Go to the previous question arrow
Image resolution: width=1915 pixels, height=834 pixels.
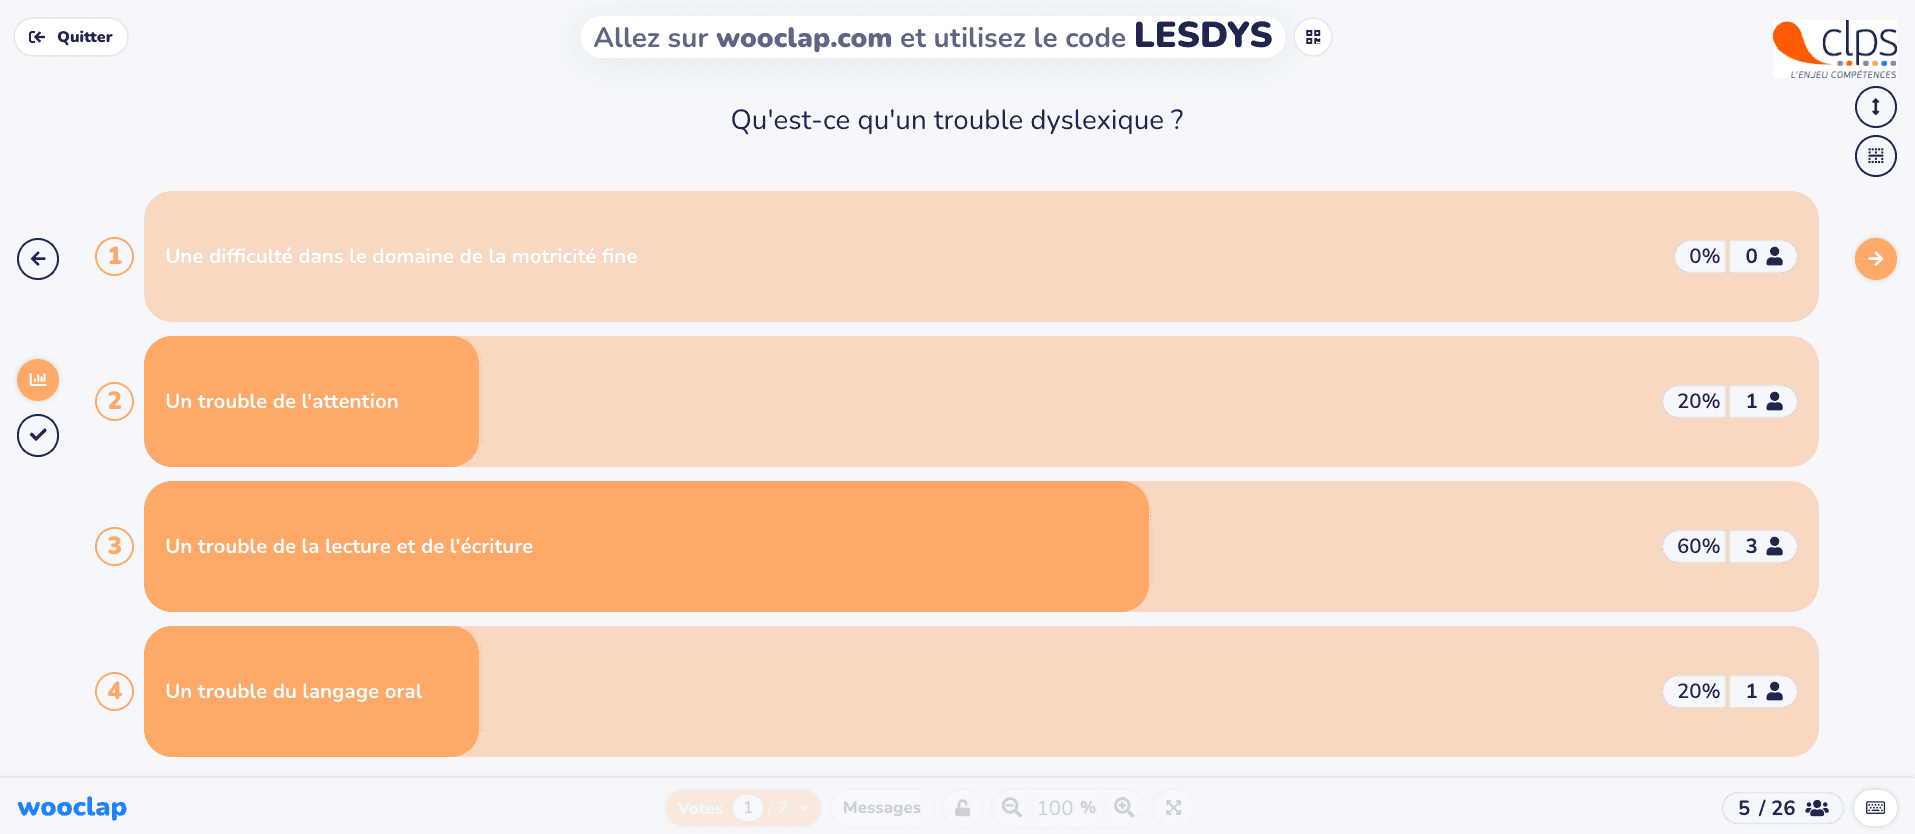tap(38, 259)
